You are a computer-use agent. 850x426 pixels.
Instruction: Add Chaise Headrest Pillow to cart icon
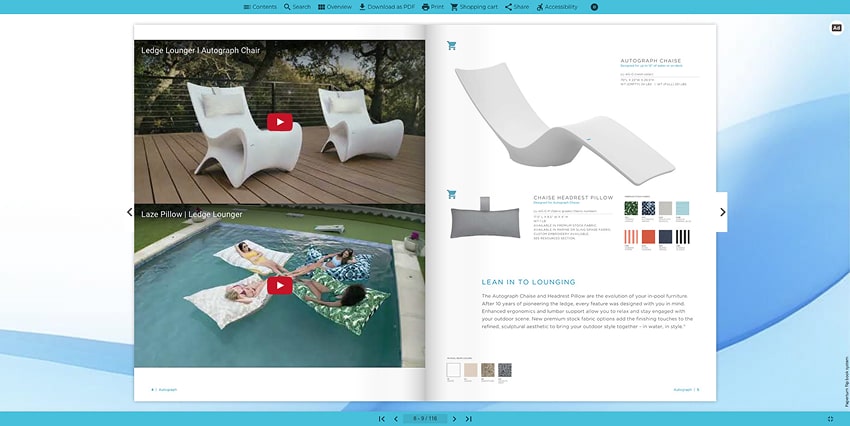pos(452,194)
